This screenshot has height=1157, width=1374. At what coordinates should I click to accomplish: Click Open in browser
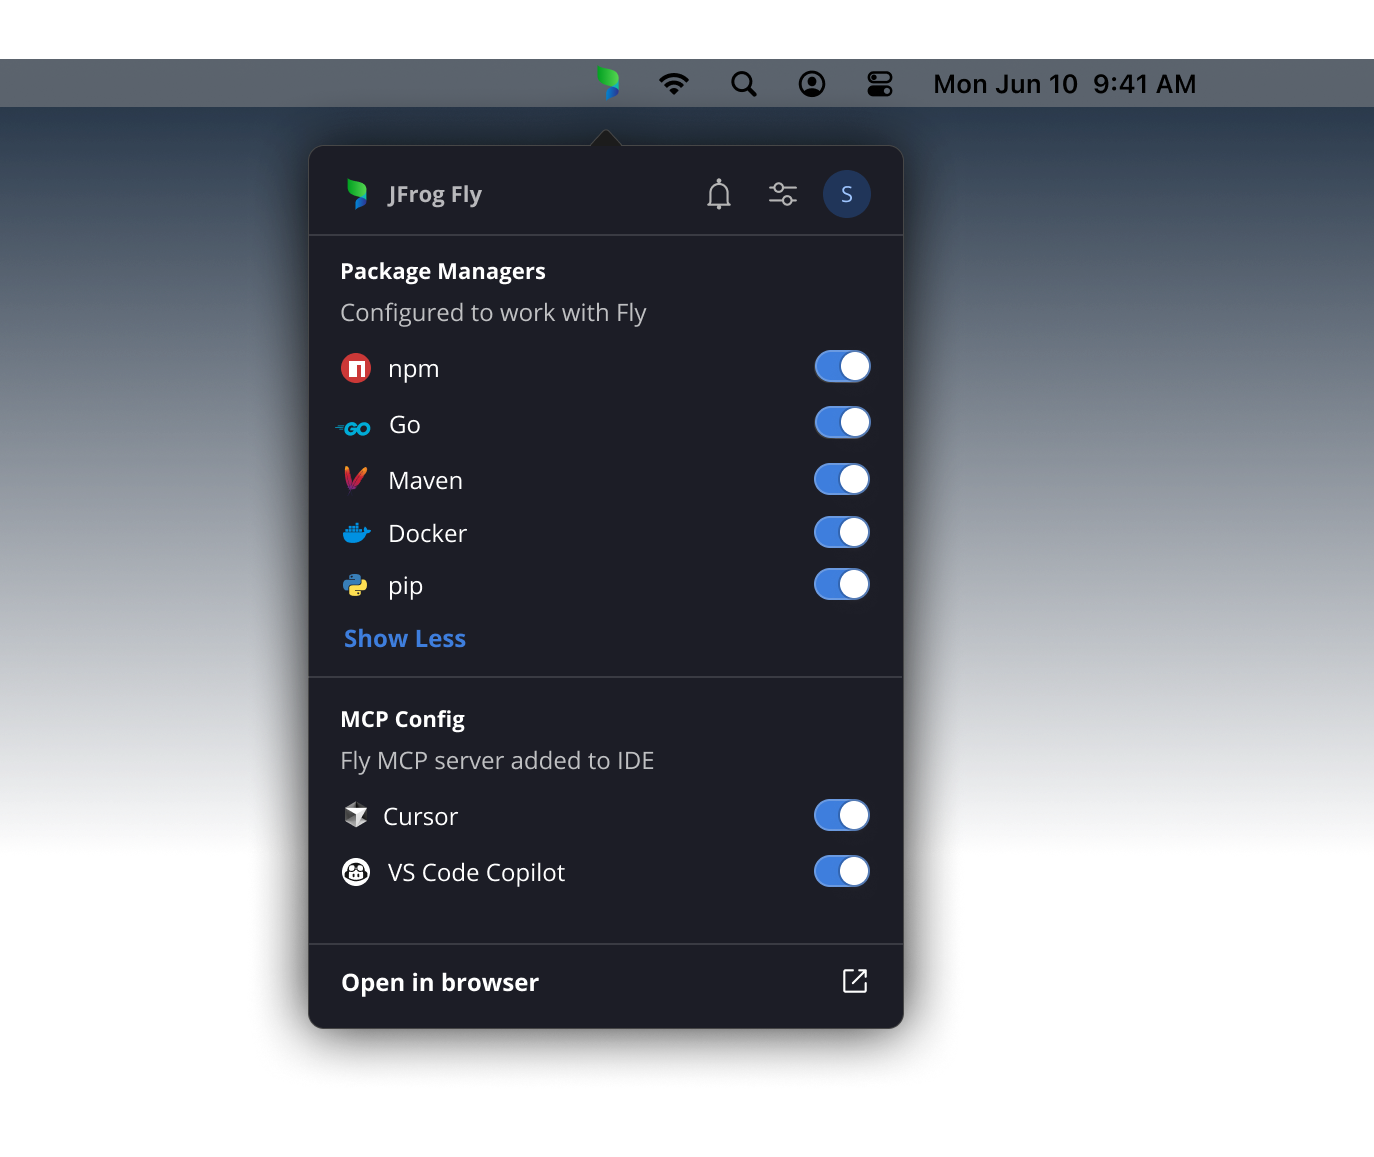tap(440, 982)
